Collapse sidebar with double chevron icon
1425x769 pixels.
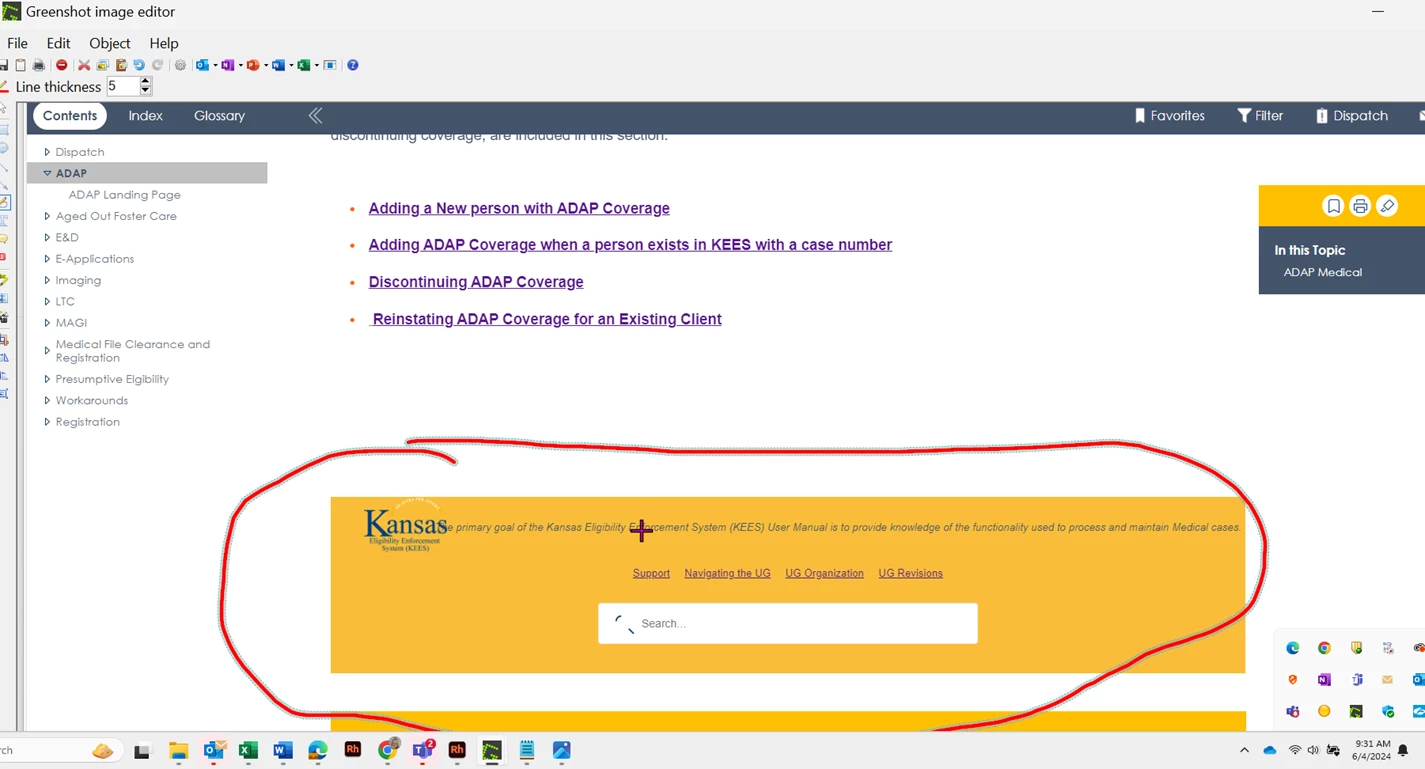point(315,116)
